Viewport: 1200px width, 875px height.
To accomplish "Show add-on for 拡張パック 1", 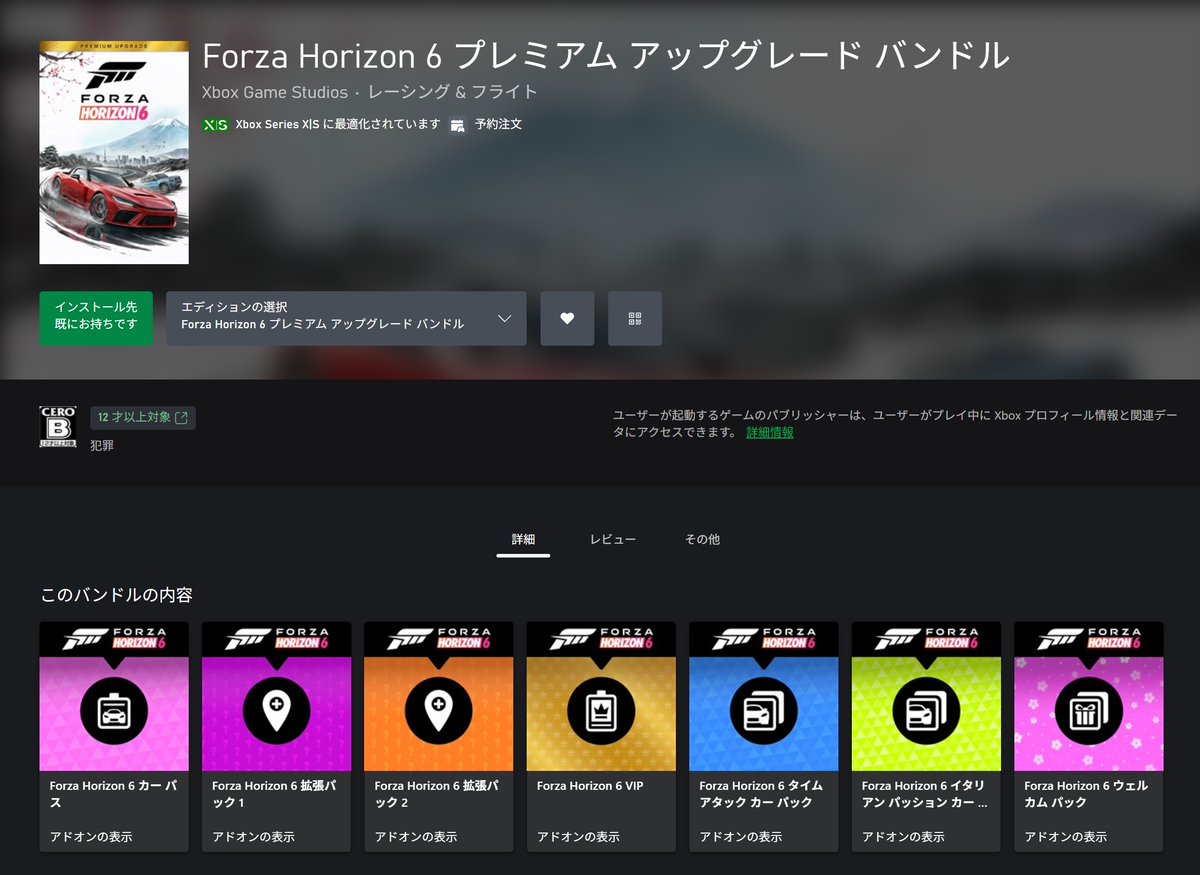I will tap(253, 836).
